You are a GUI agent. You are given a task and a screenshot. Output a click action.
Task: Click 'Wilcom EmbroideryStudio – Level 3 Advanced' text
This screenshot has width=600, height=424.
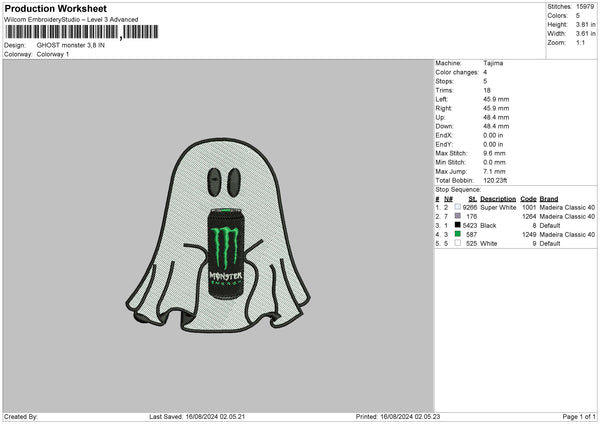click(71, 20)
